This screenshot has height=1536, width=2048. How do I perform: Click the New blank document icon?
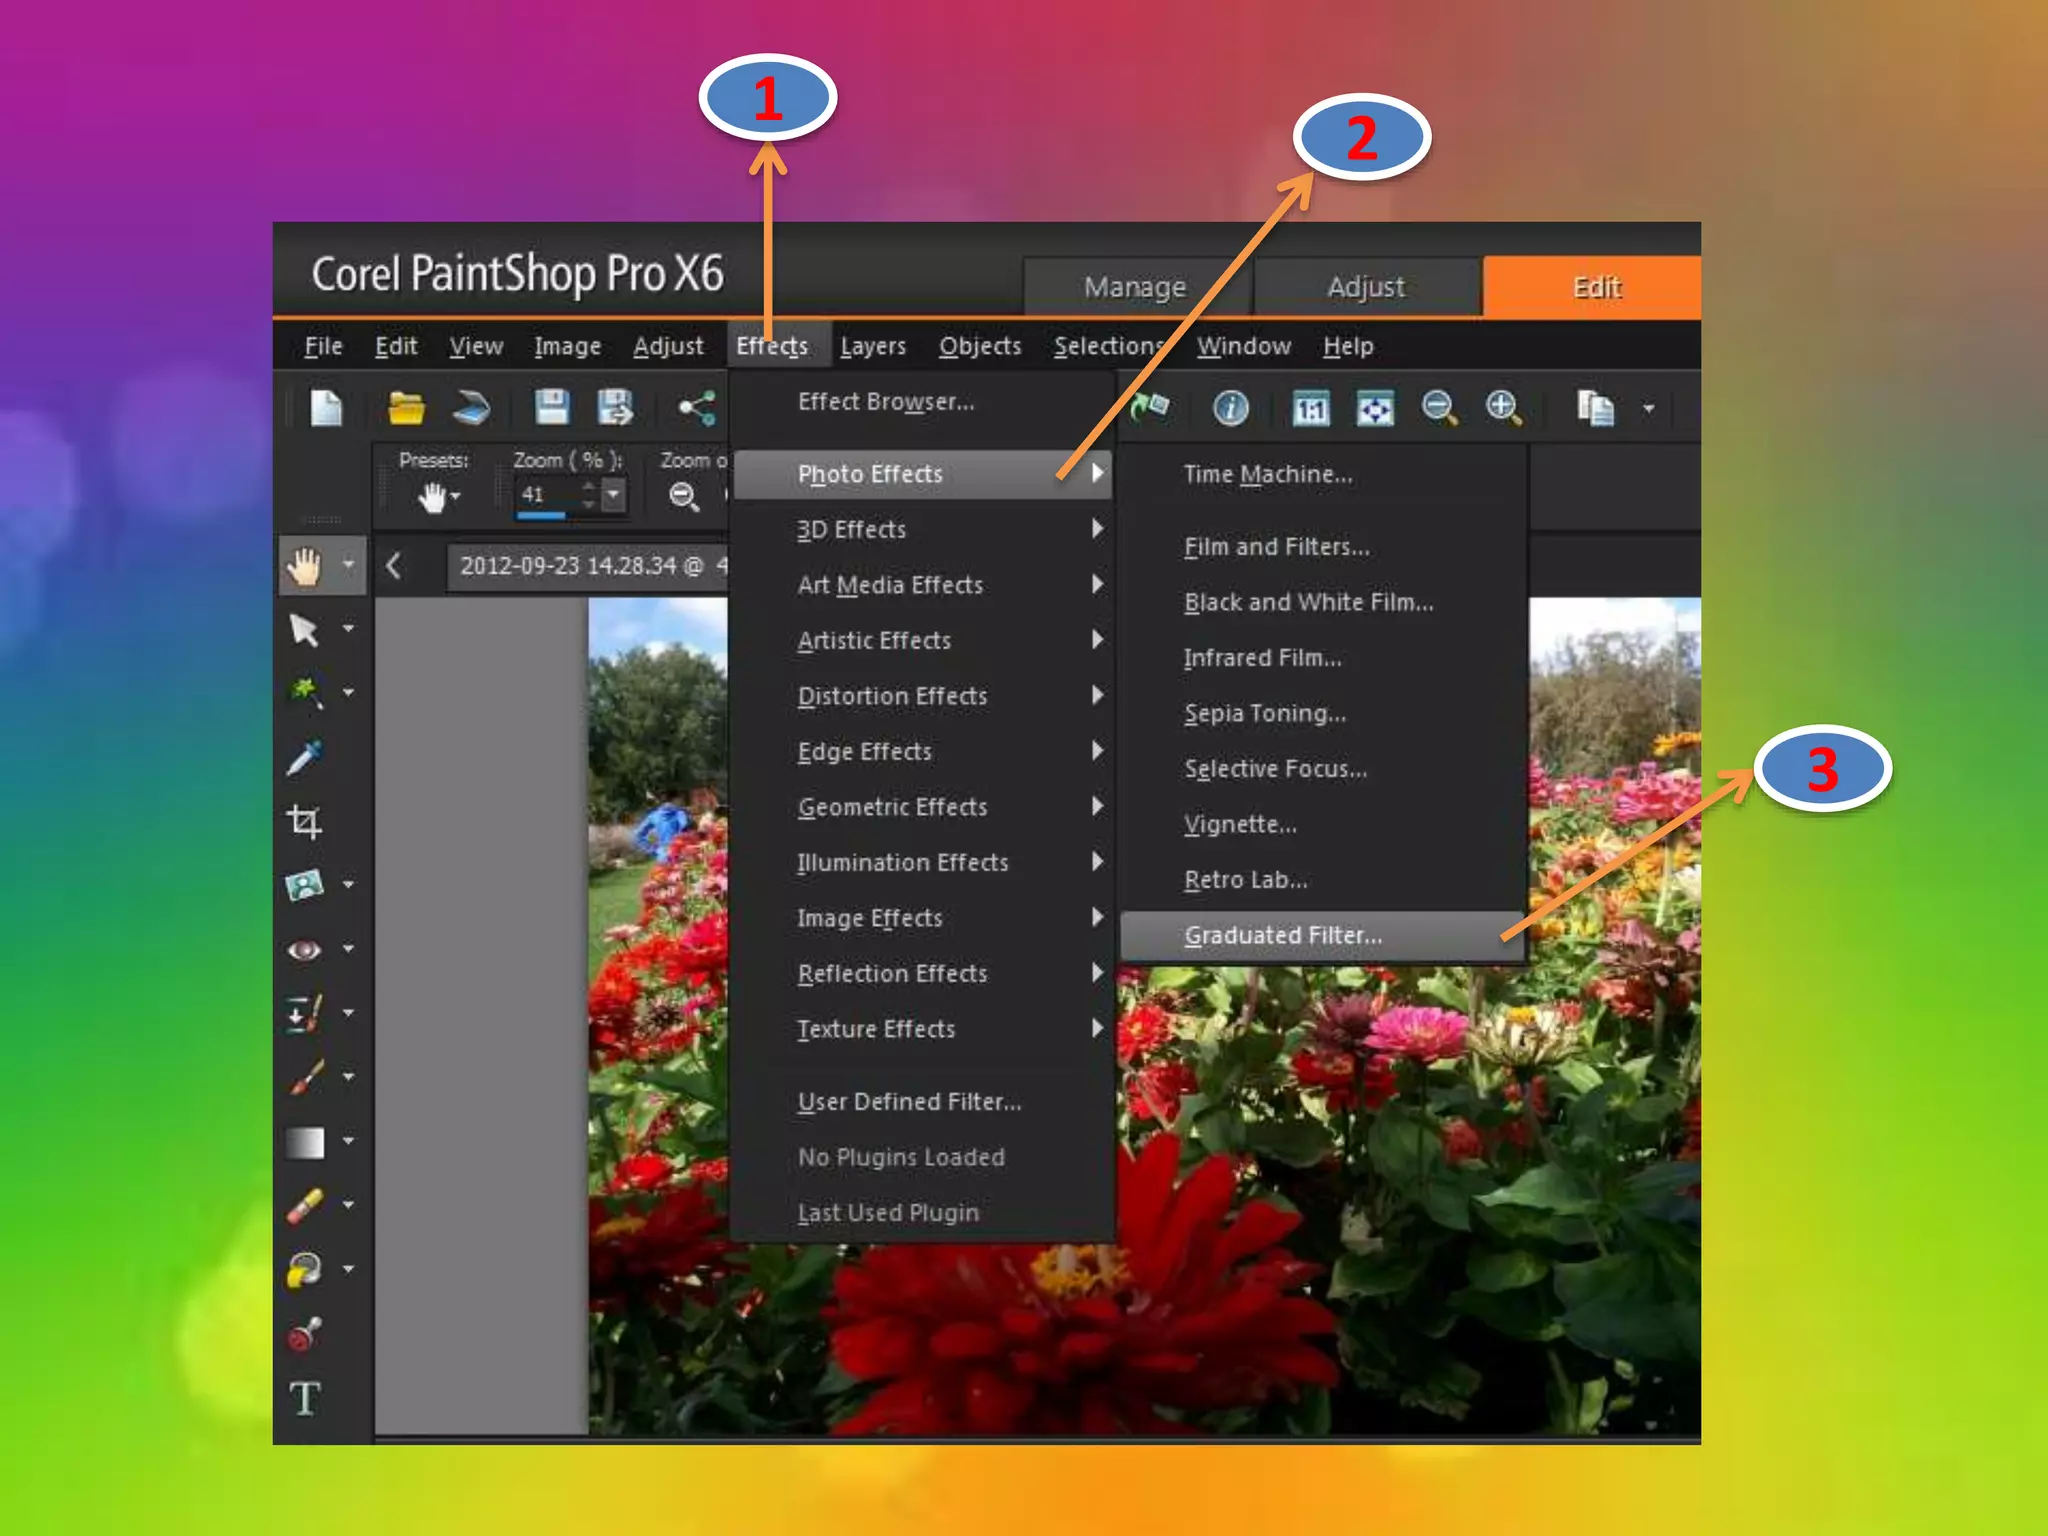pos(326,408)
